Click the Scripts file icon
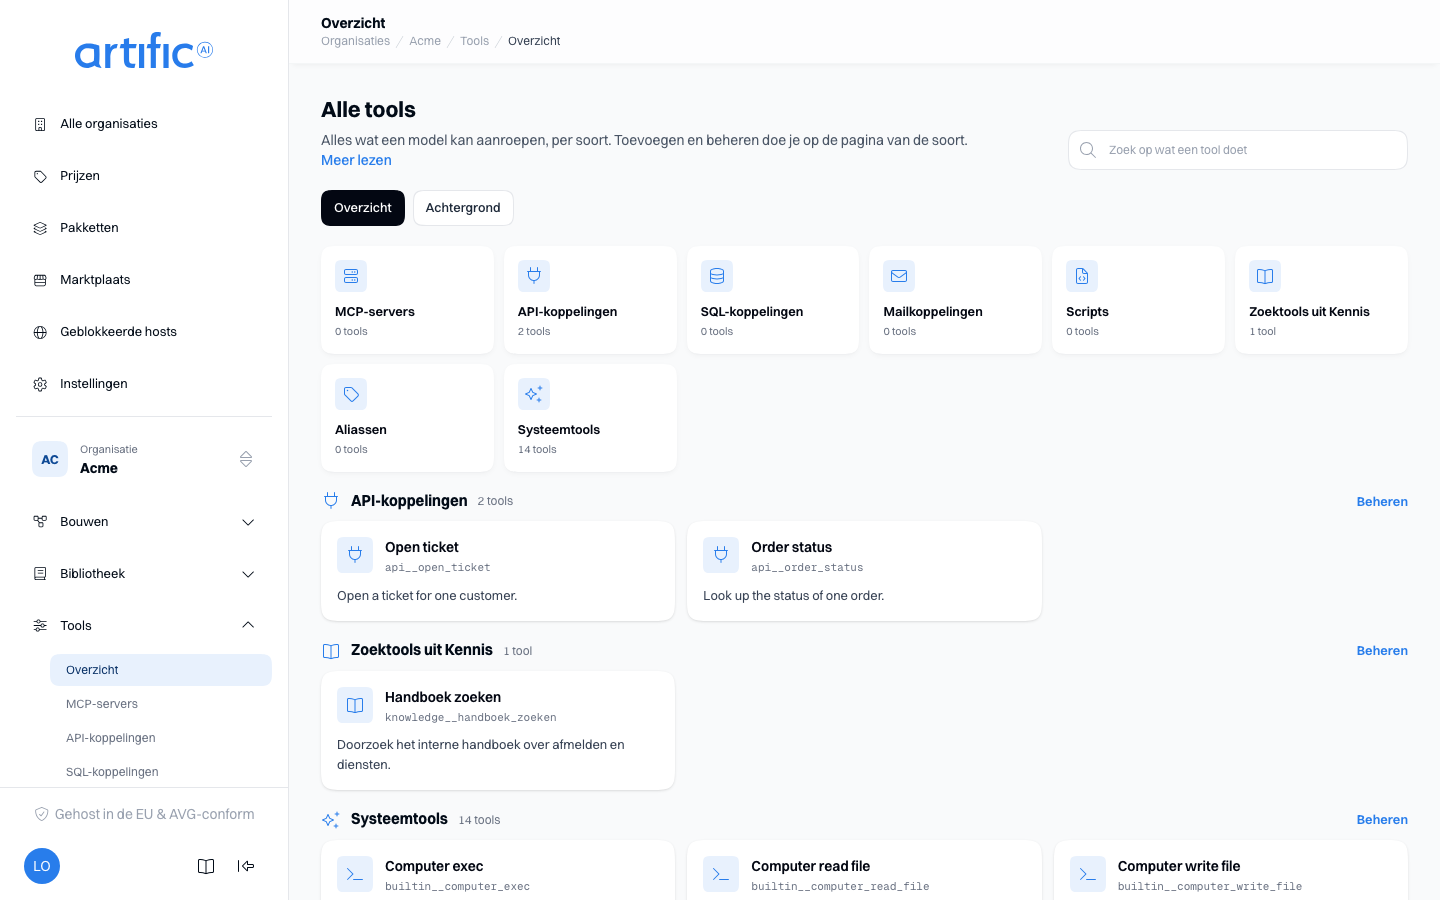Image resolution: width=1440 pixels, height=900 pixels. (1082, 276)
